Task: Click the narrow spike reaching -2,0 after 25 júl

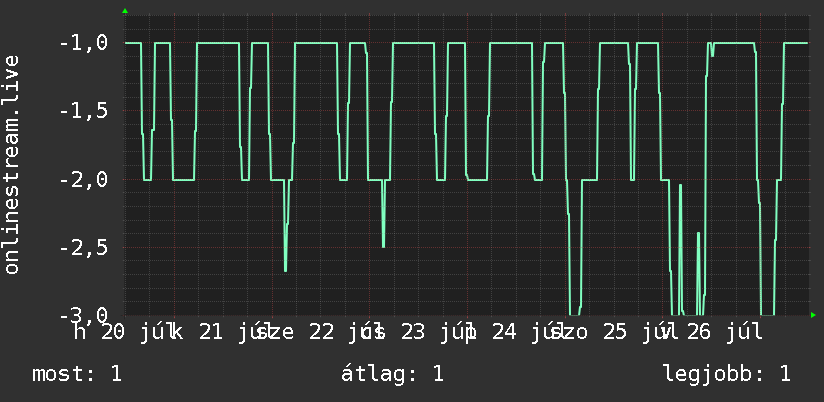Action: pos(681,185)
